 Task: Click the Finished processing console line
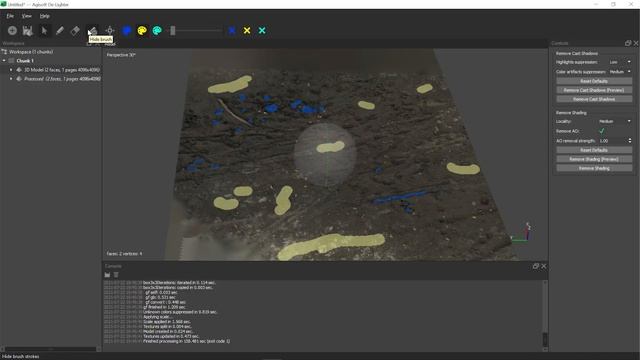(187, 341)
